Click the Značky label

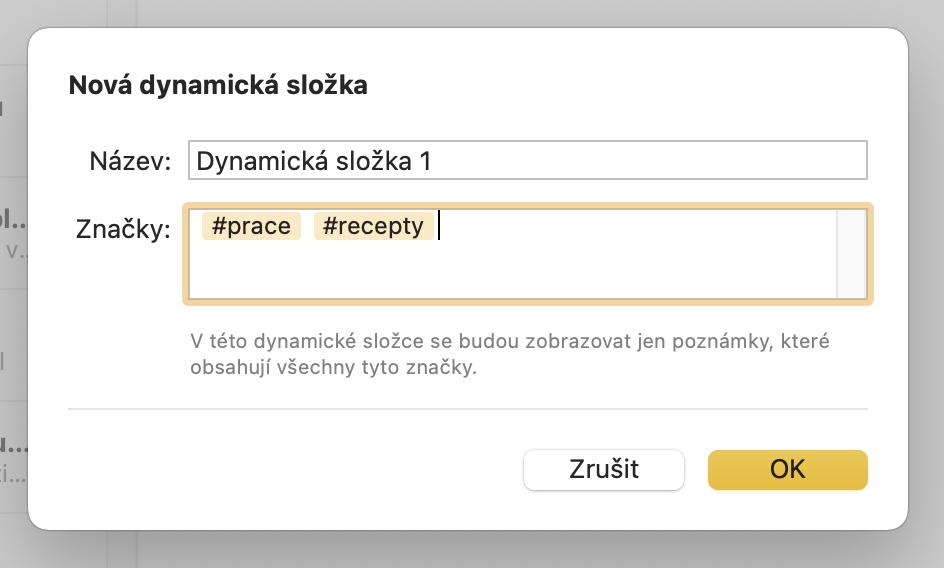point(124,229)
